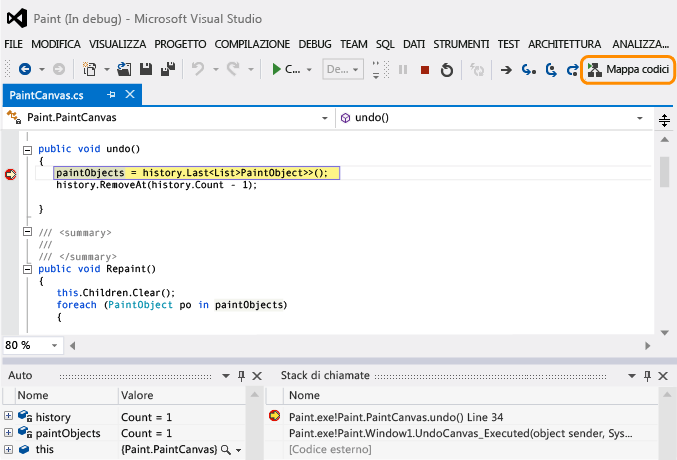Viewport: 677px width, 460px height.
Task: Open the Paint.PaintCanvas class dropdown
Action: coord(325,118)
